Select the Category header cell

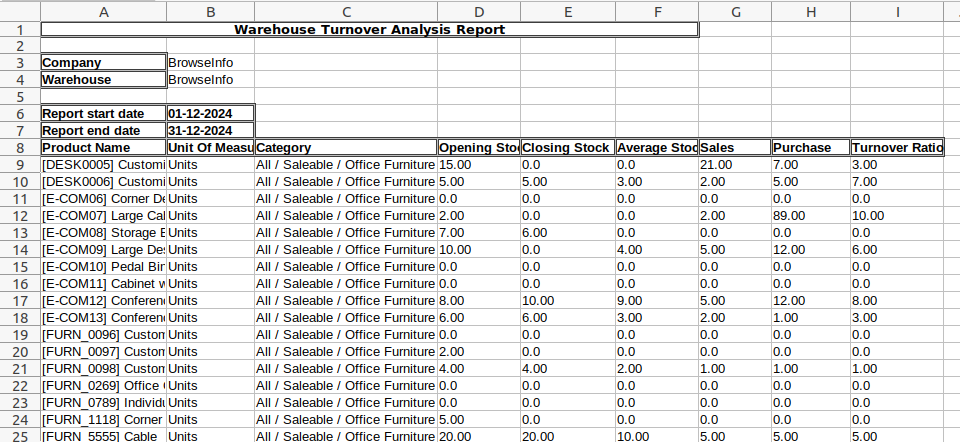[x=345, y=147]
